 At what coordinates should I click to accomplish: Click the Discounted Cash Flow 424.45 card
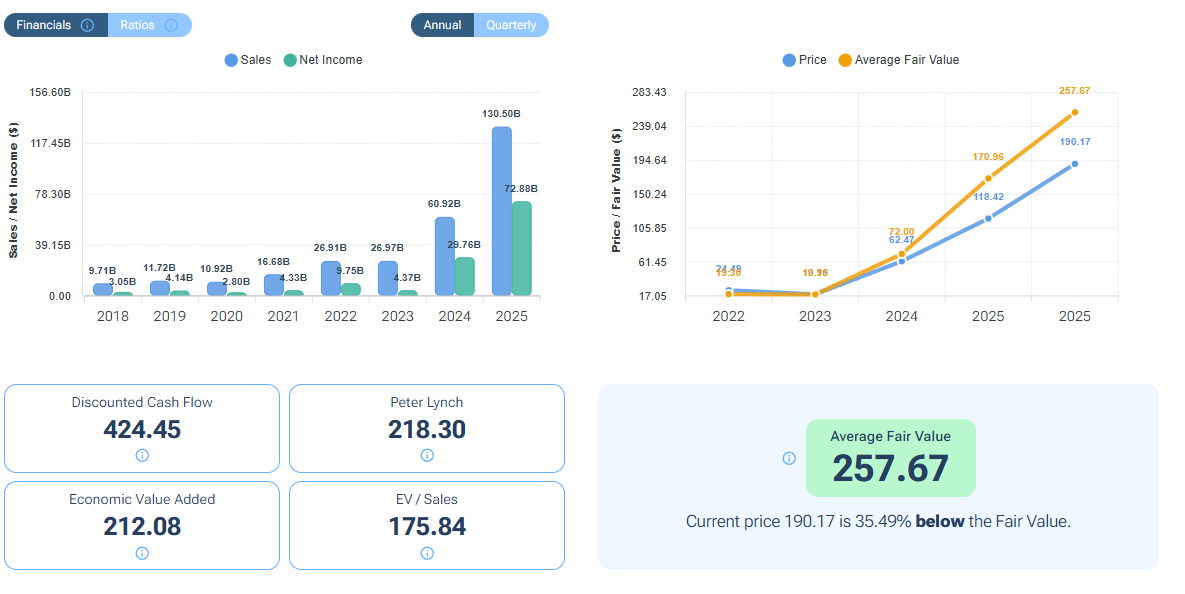[142, 428]
